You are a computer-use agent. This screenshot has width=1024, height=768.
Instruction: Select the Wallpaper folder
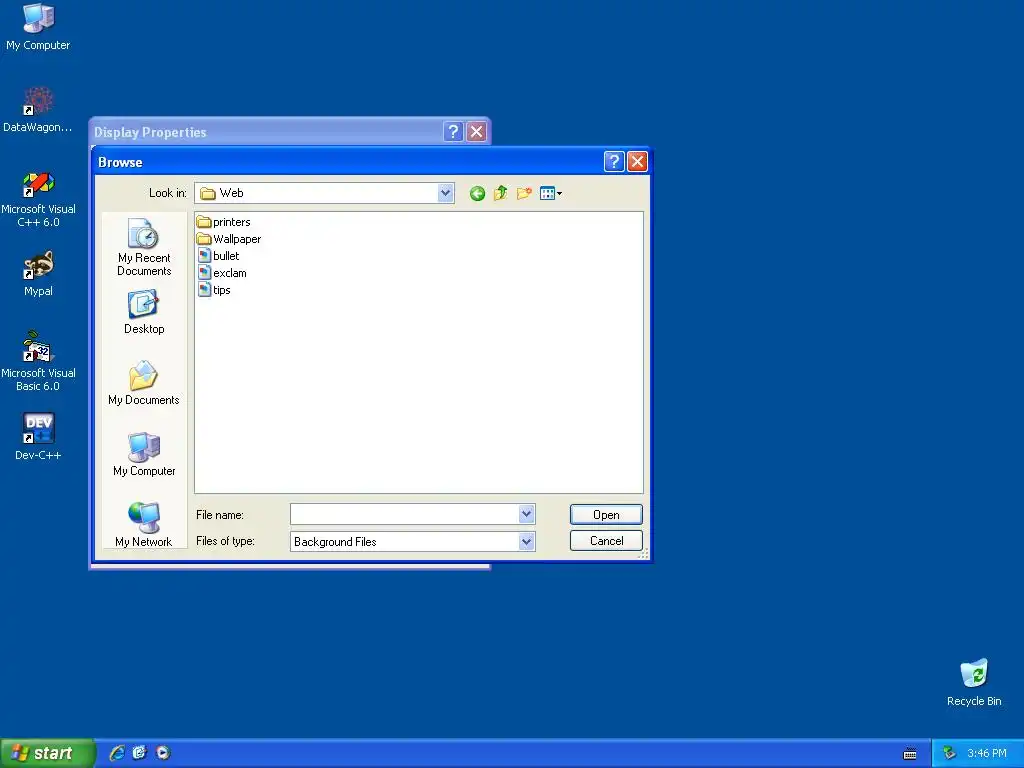[x=229, y=239]
